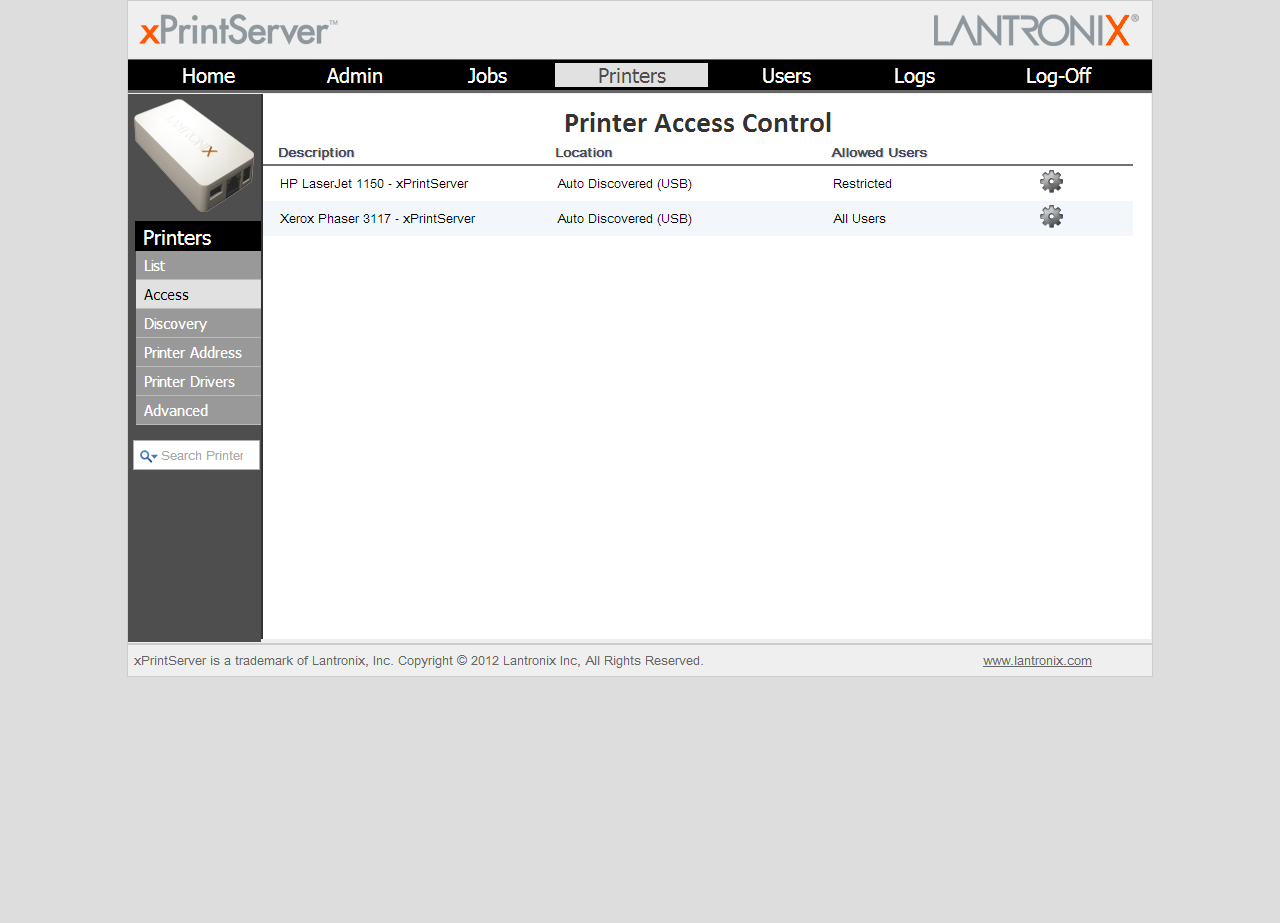
Task: Open List in the Printers sidebar
Action: pos(198,266)
